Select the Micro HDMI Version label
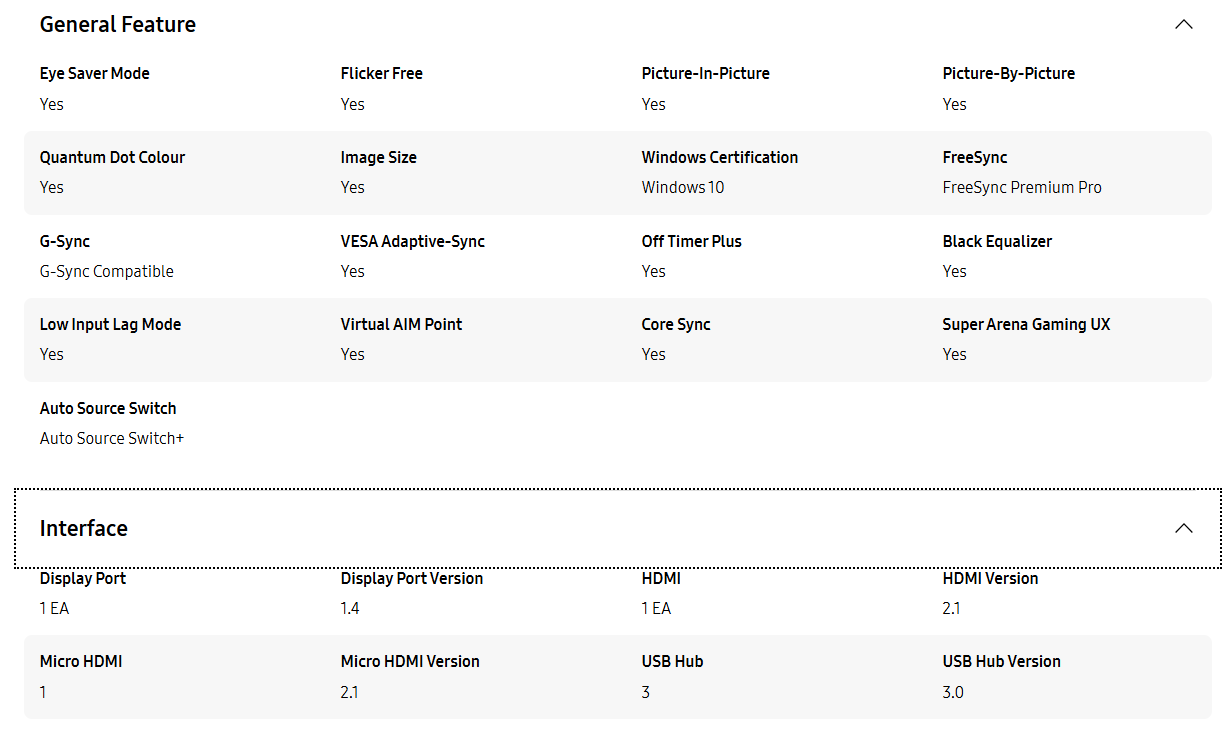 410,661
